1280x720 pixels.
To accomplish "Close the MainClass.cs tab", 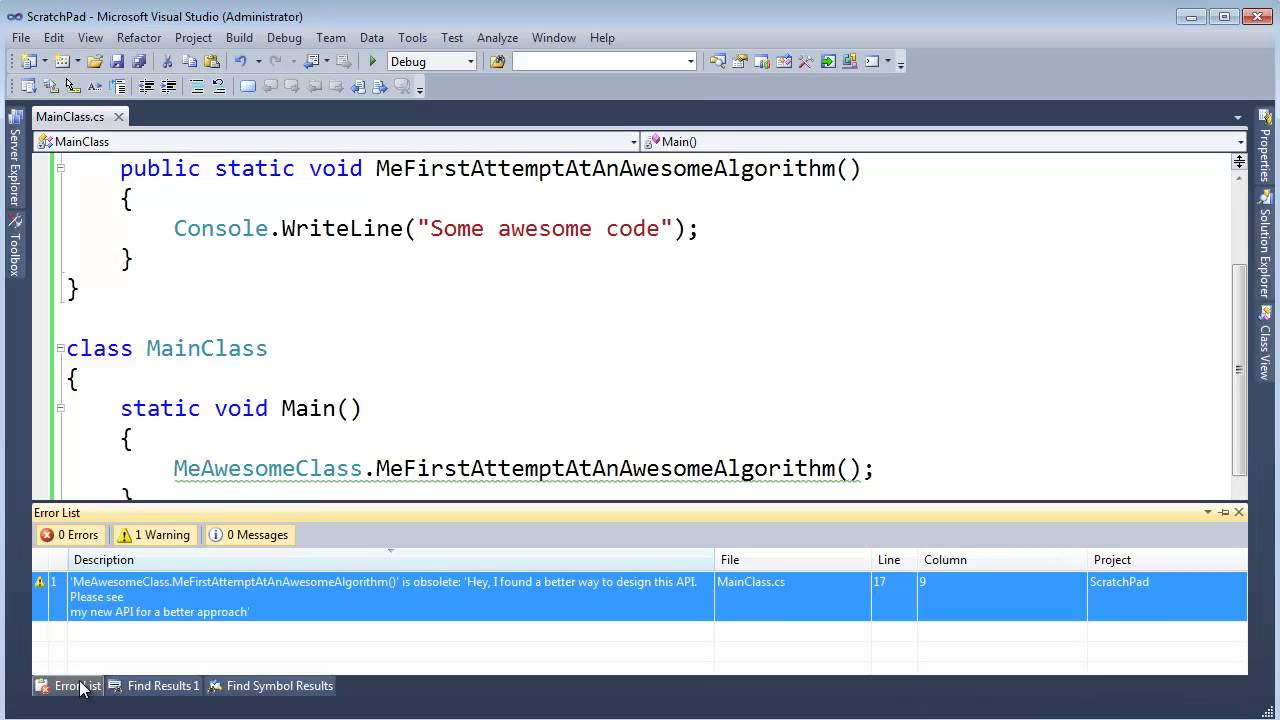I will click(117, 117).
